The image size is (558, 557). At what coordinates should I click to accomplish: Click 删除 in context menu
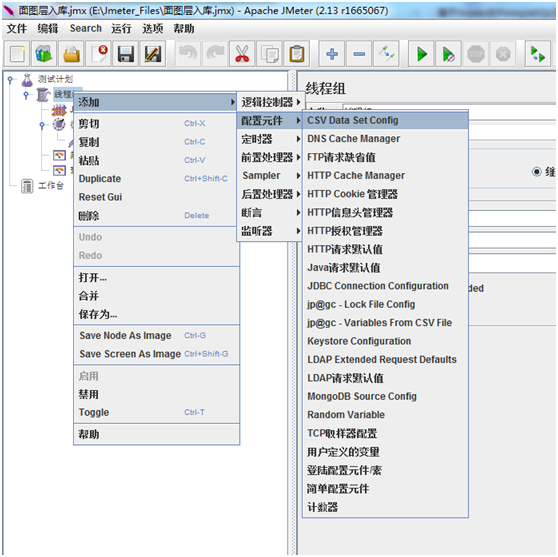[156, 215]
